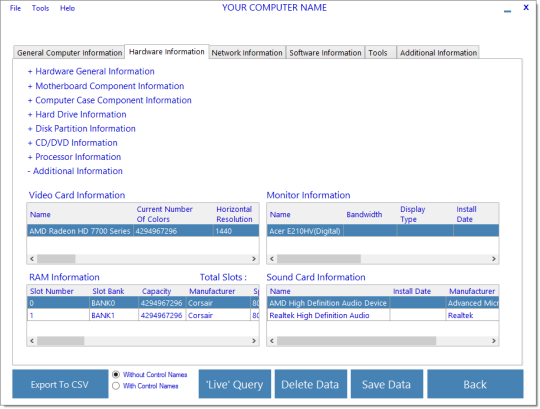This screenshot has width=540, height=409.
Task: Open the Software Information tab
Action: [x=325, y=53]
